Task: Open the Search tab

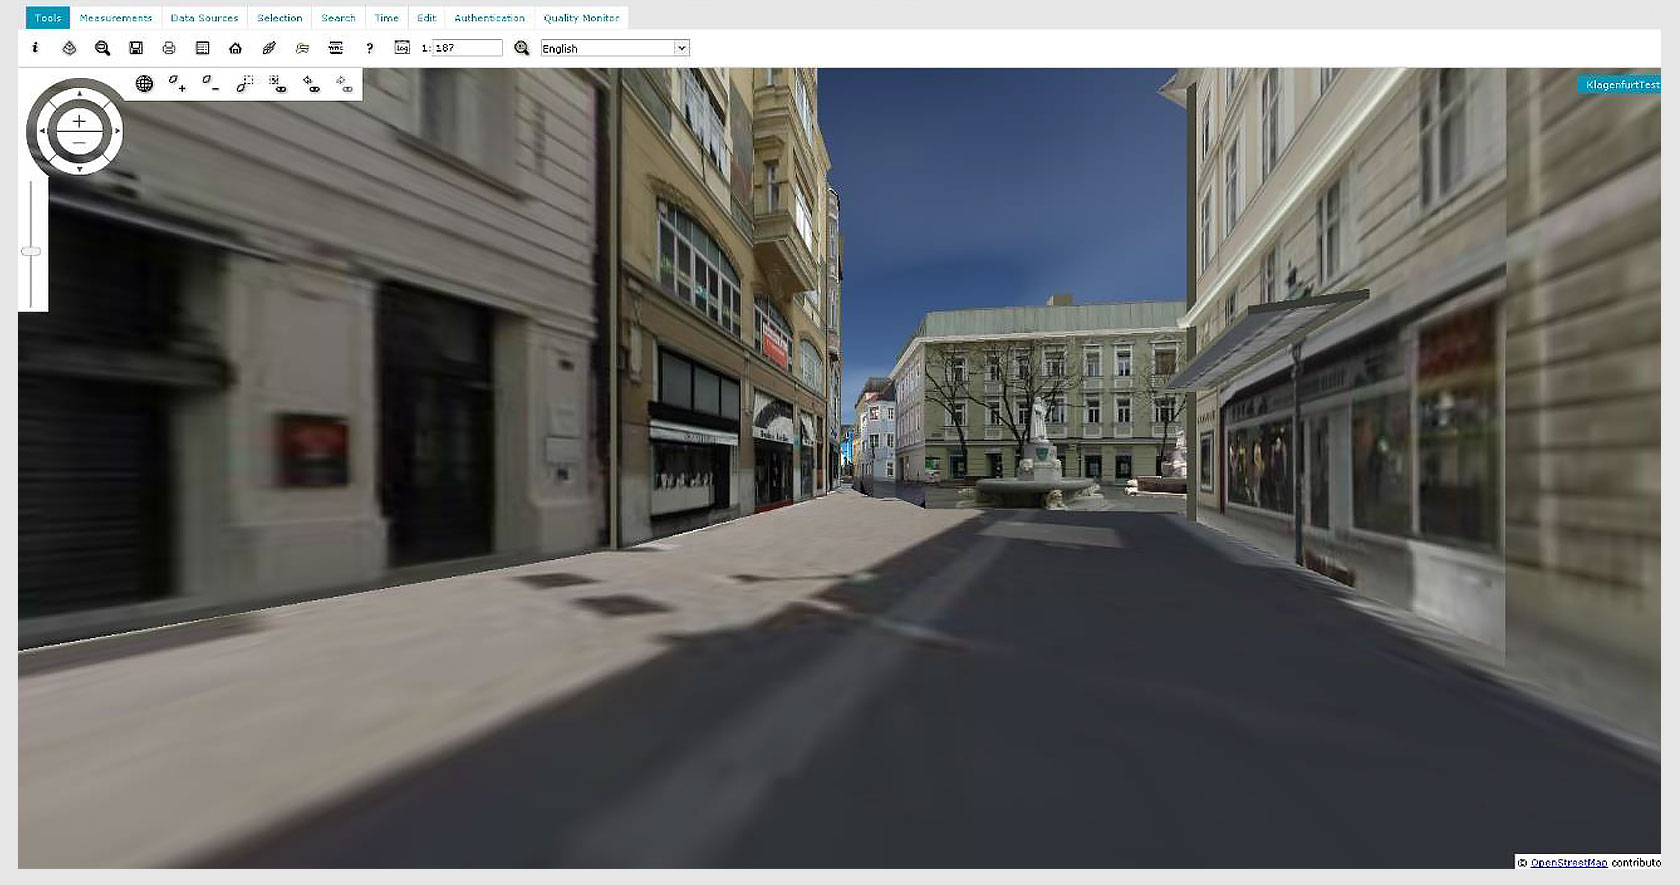Action: point(338,18)
